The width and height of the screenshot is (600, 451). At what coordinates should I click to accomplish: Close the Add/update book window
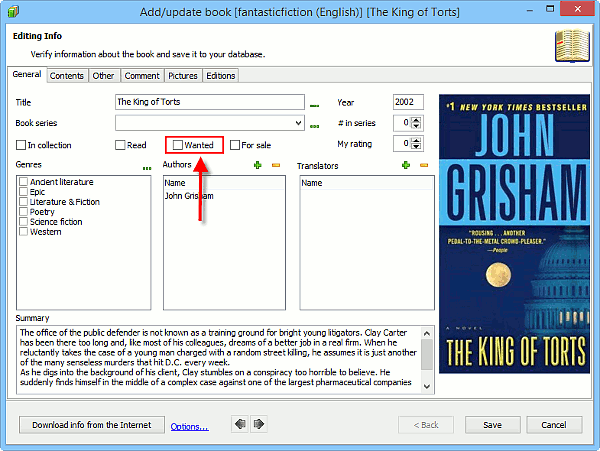coord(577,9)
